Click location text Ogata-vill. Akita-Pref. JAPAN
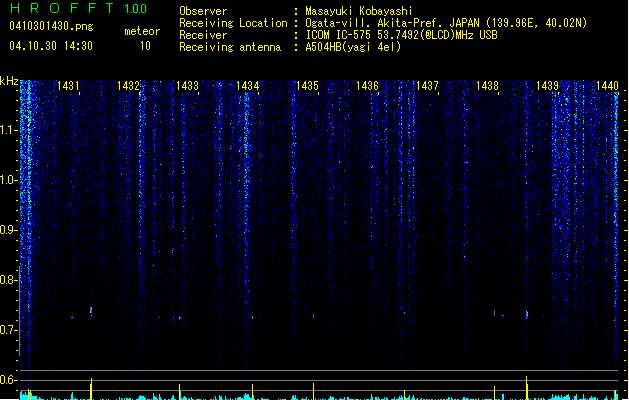 [x=392, y=23]
